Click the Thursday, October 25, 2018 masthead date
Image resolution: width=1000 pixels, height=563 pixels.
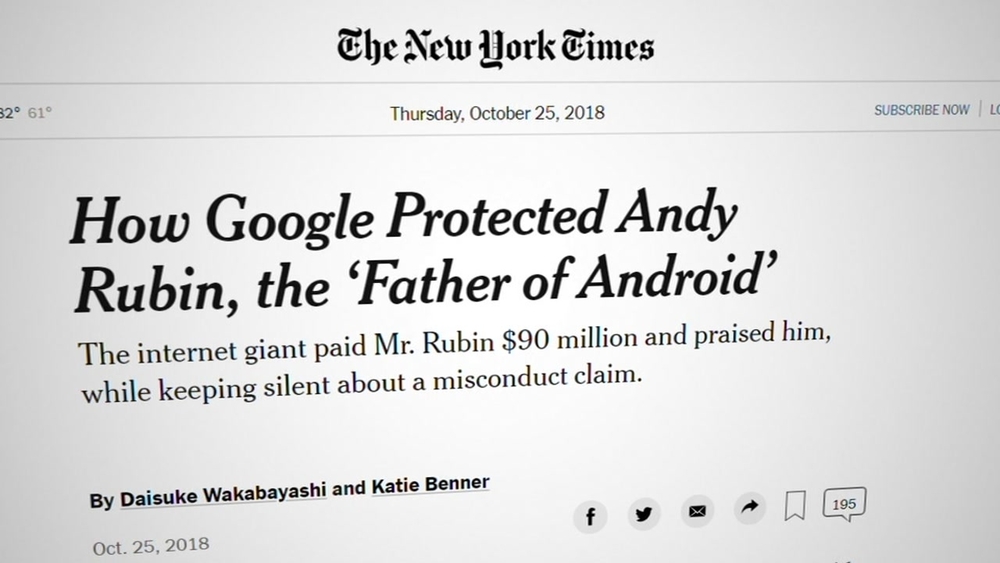[497, 113]
